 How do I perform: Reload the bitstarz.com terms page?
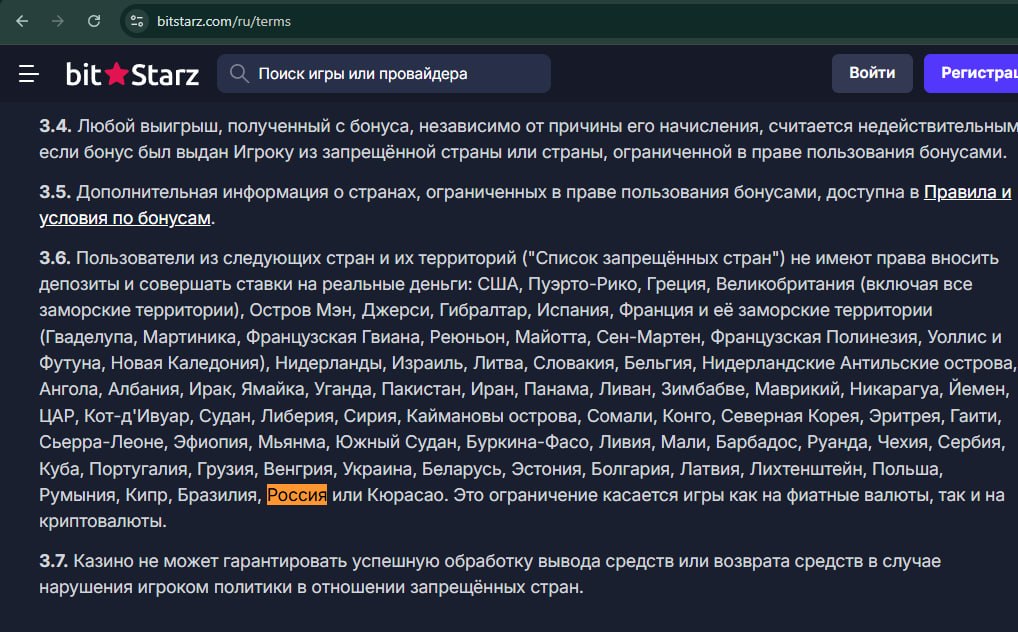pyautogui.click(x=94, y=19)
